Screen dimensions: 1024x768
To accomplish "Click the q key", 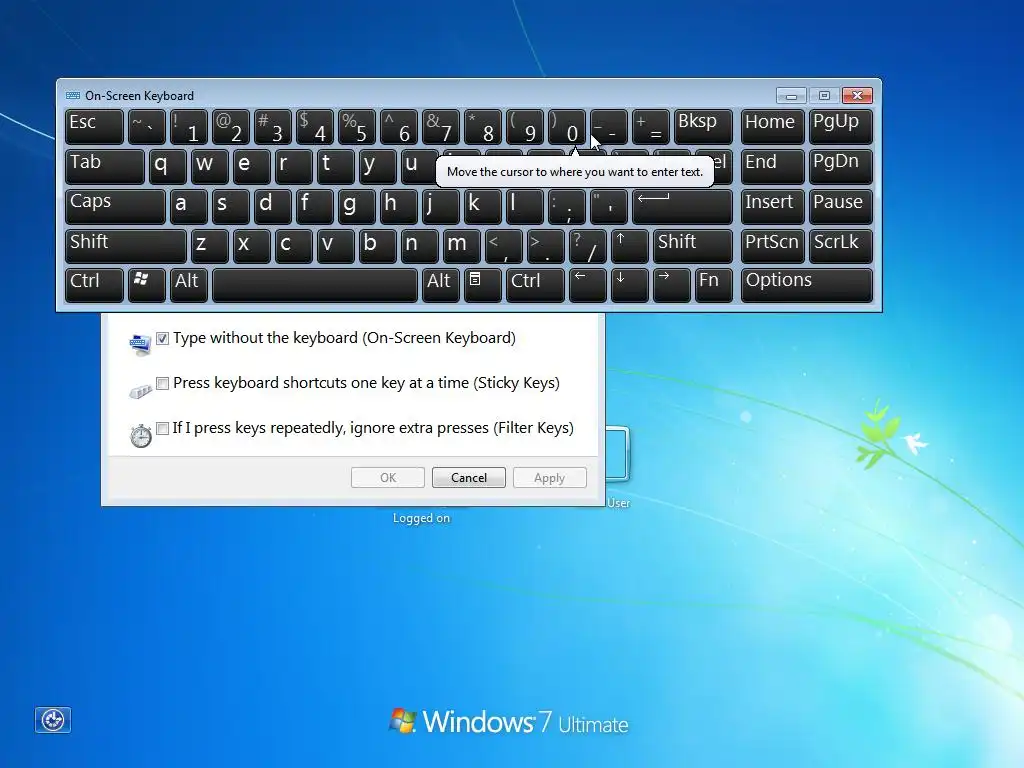I will [168, 167].
